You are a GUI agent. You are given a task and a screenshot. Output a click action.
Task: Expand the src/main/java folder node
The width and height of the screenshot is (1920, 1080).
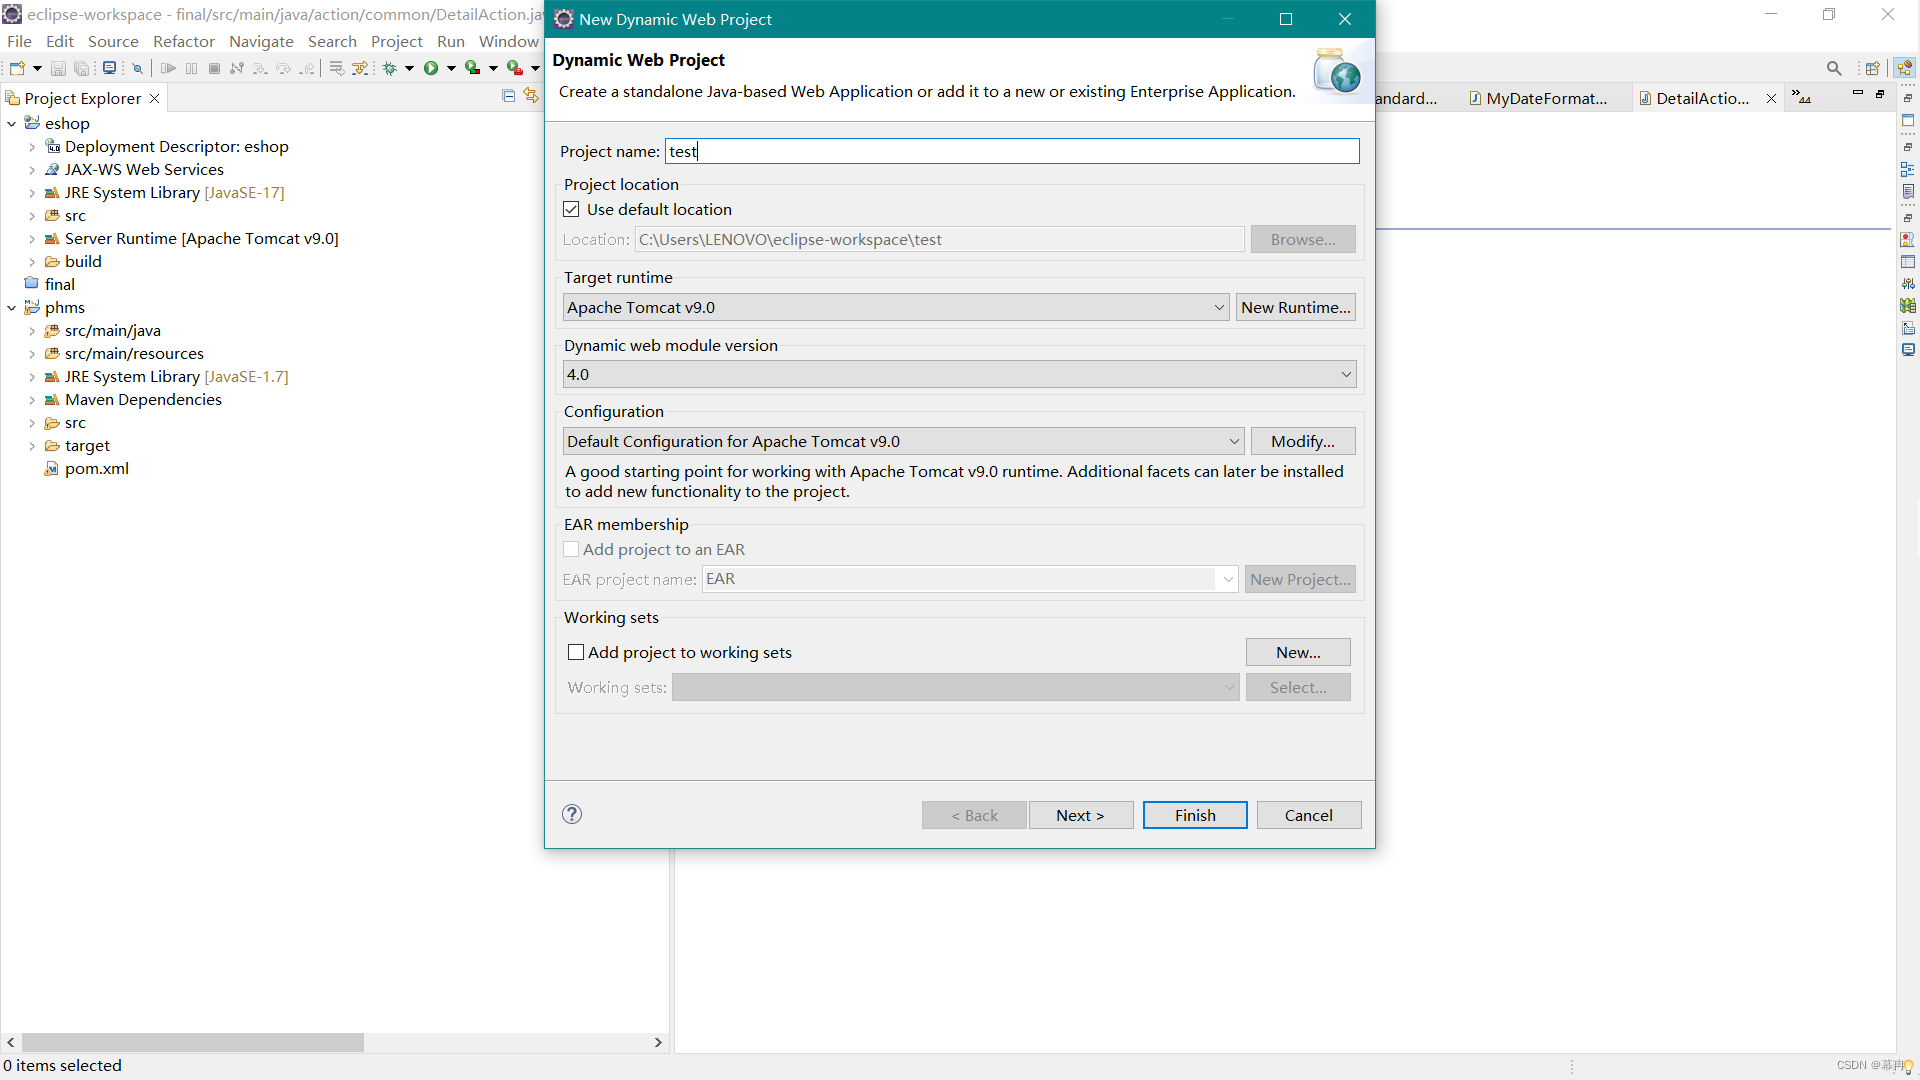pos(32,331)
